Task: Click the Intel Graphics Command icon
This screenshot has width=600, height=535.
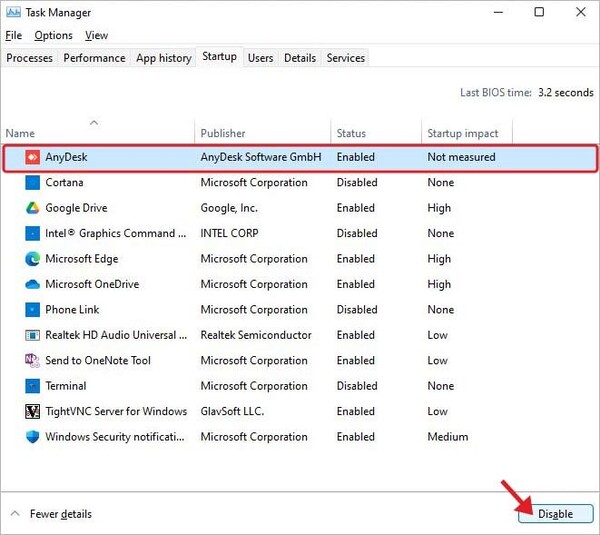Action: coord(33,233)
